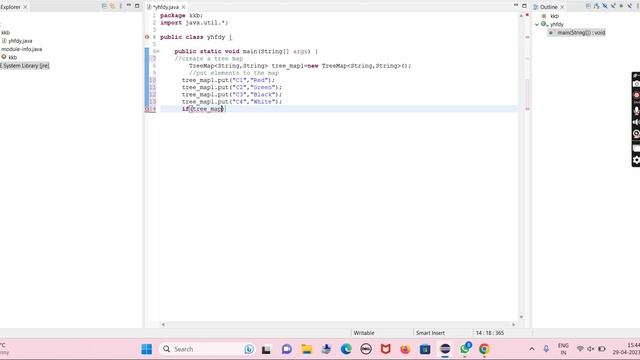640x360 pixels.
Task: Open Firefox on taskbar
Action: (405, 349)
